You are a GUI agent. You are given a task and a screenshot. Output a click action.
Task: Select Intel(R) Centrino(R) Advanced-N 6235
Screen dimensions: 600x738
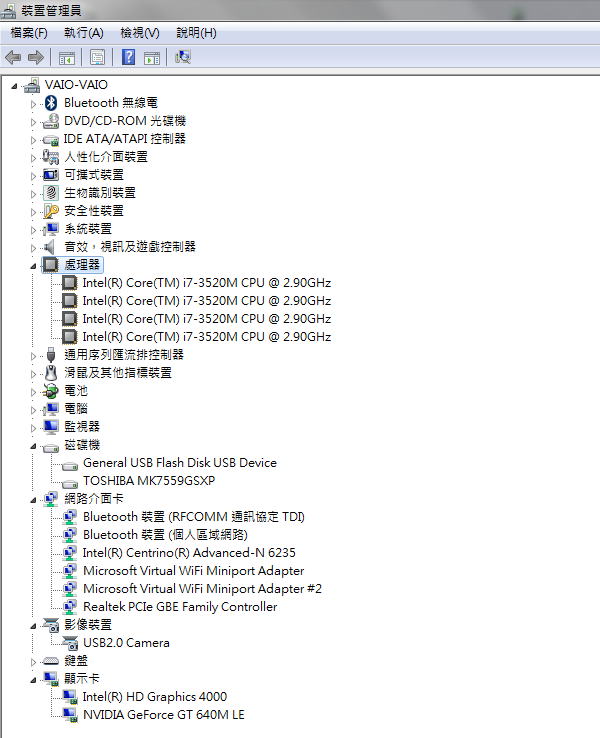tap(189, 553)
